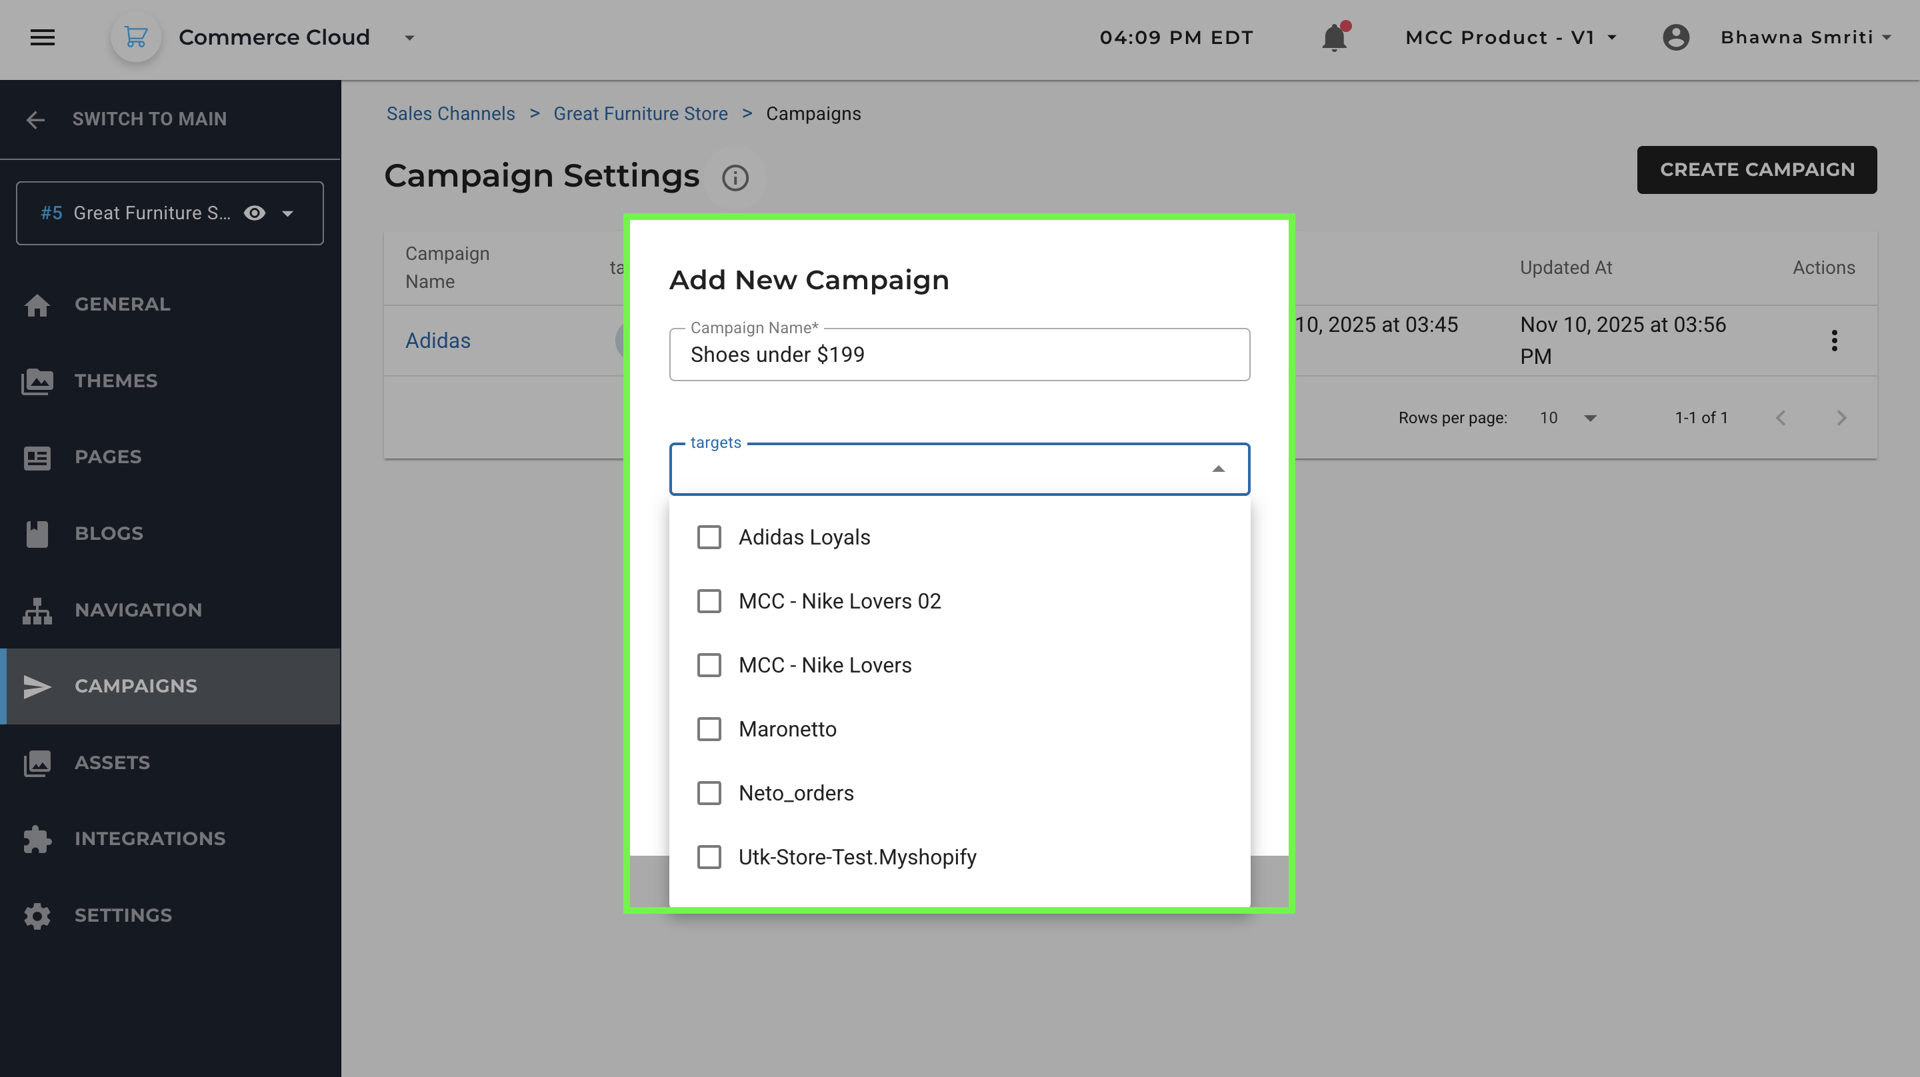The width and height of the screenshot is (1920, 1077).
Task: Click the Create Campaign button
Action: click(x=1756, y=170)
